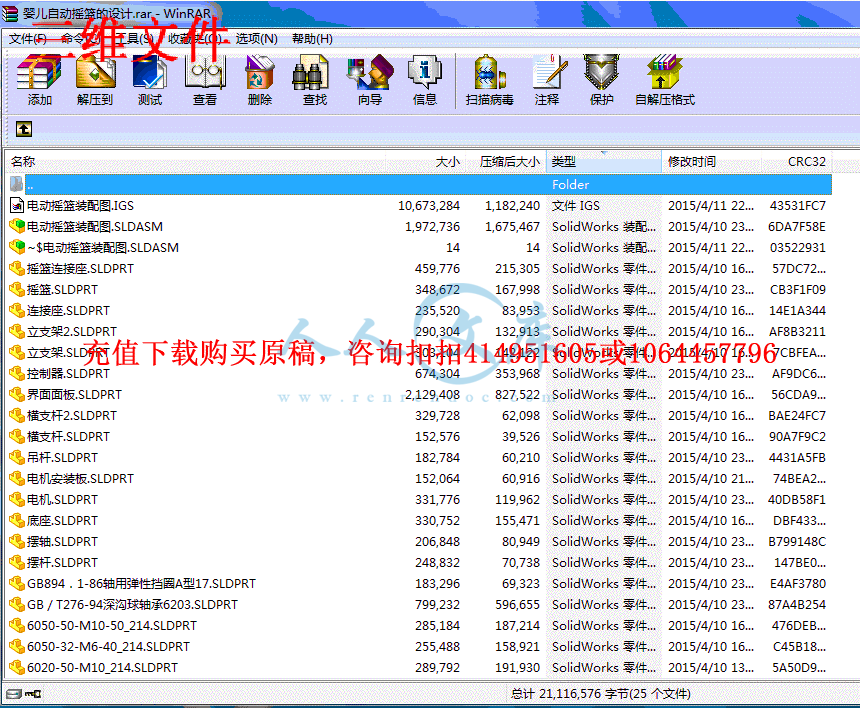860x708 pixels.
Task: Open the 帮助(H) menu
Action: click(312, 39)
